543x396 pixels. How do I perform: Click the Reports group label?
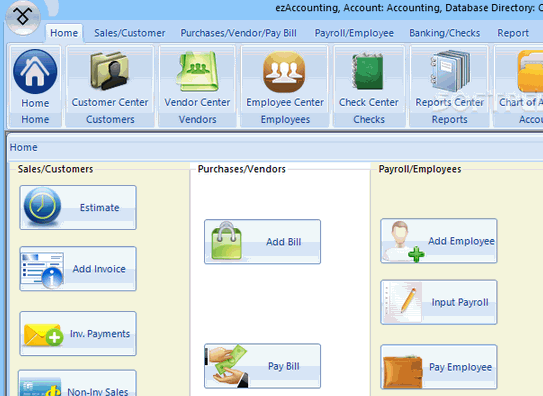click(449, 119)
